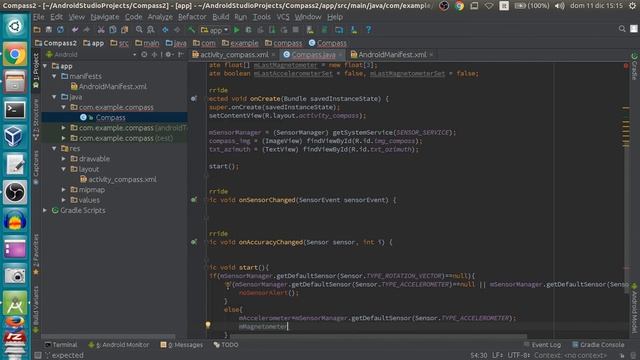The width and height of the screenshot is (640, 360).
Task: Select AndroidManifest.xml in project tree
Action: (113, 87)
